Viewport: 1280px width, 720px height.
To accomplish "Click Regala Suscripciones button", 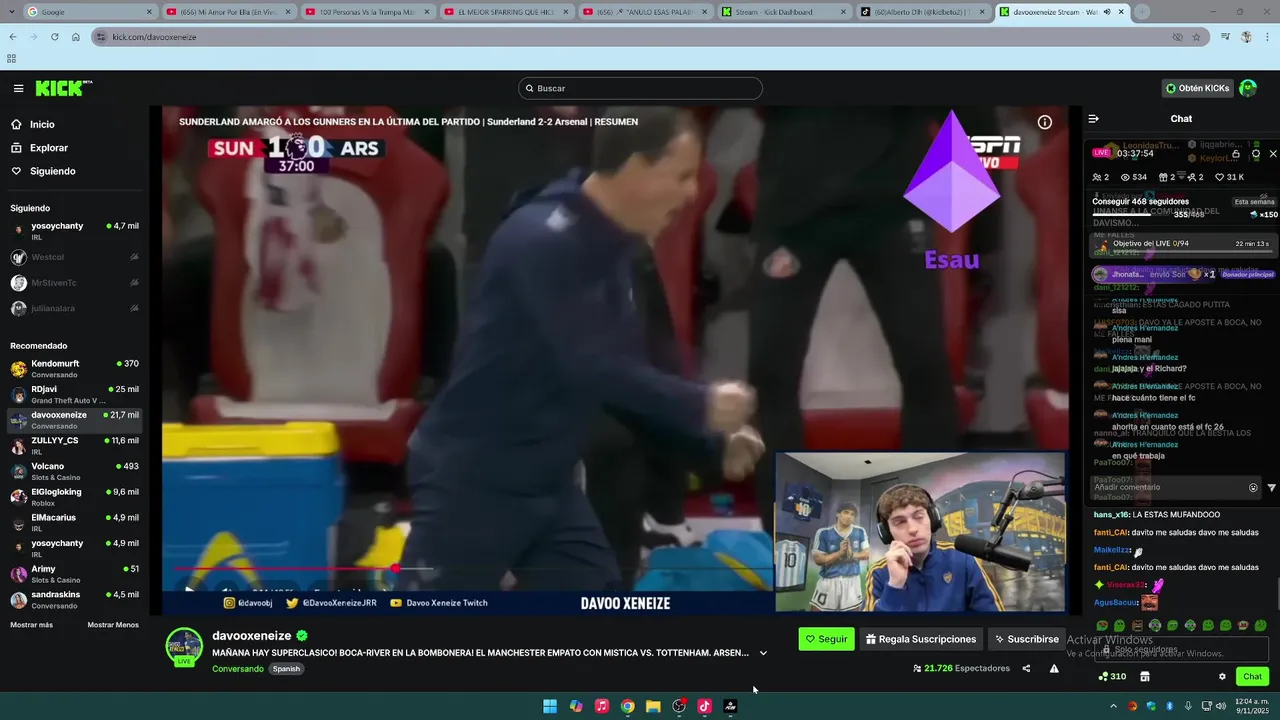I will click(921, 639).
